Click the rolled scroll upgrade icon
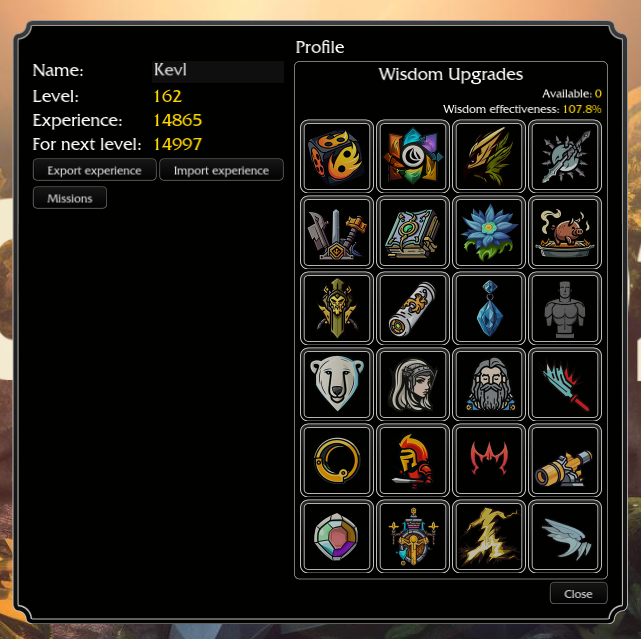The width and height of the screenshot is (641, 639). click(413, 308)
